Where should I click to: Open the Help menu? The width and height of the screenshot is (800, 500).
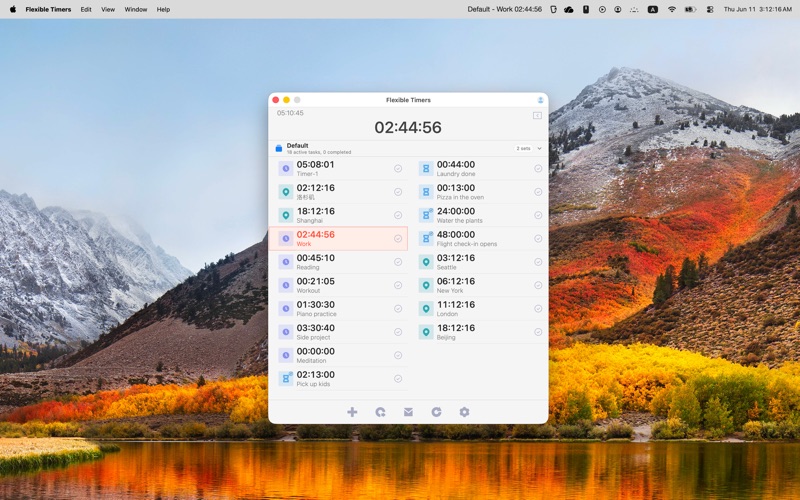click(163, 9)
